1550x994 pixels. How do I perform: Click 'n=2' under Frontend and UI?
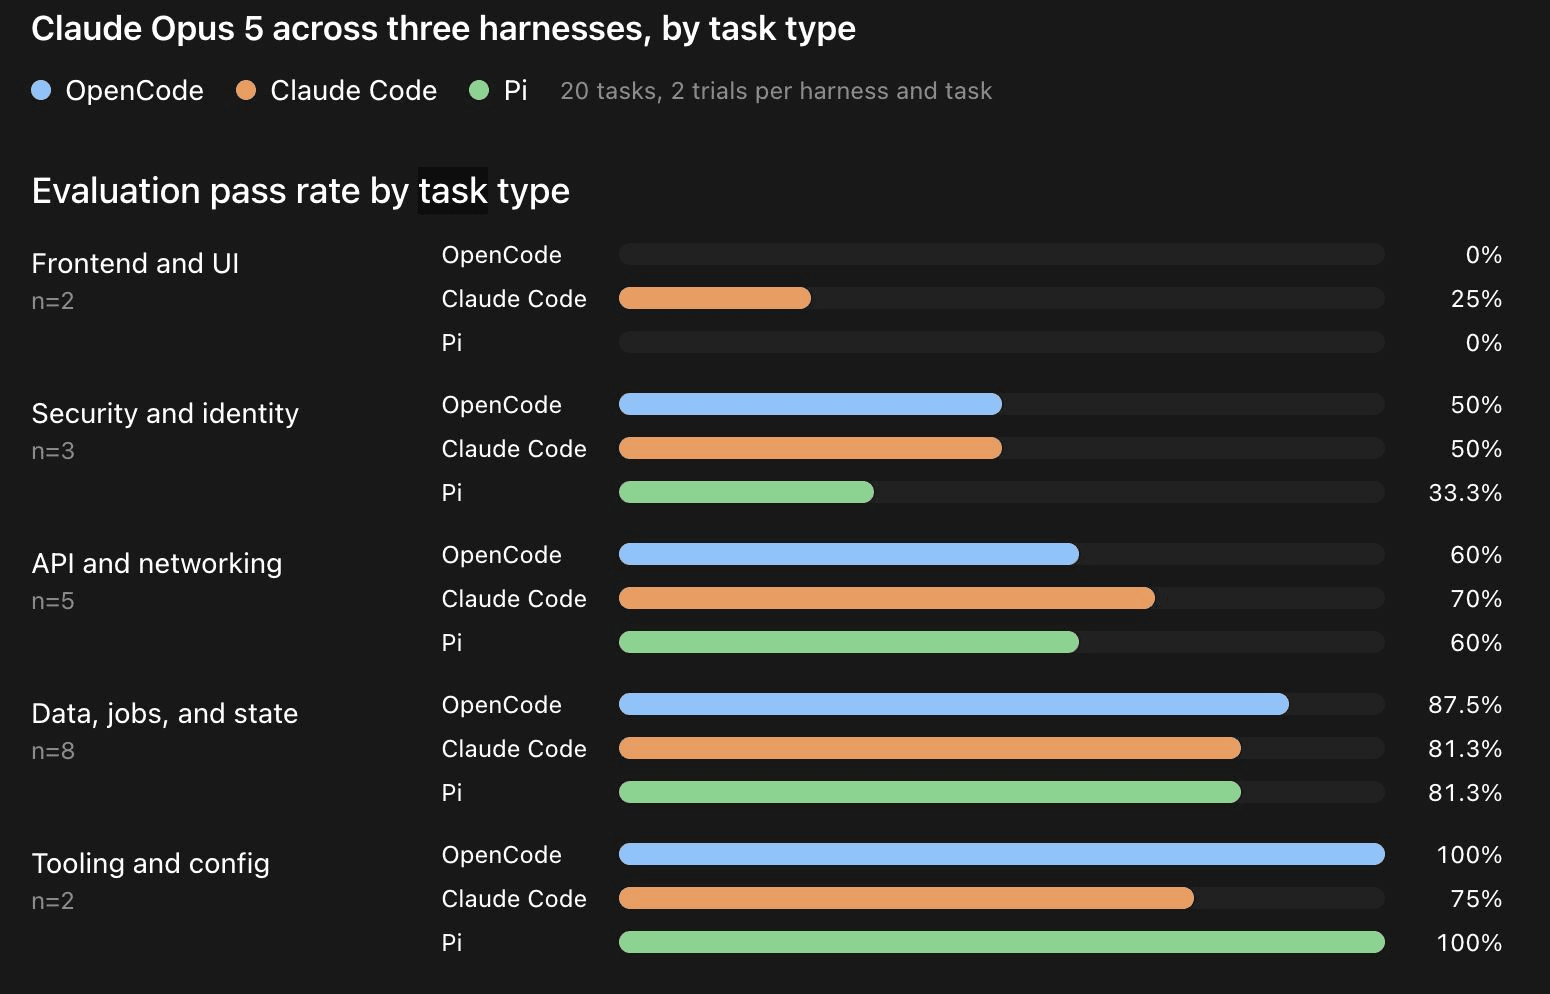click(x=53, y=301)
